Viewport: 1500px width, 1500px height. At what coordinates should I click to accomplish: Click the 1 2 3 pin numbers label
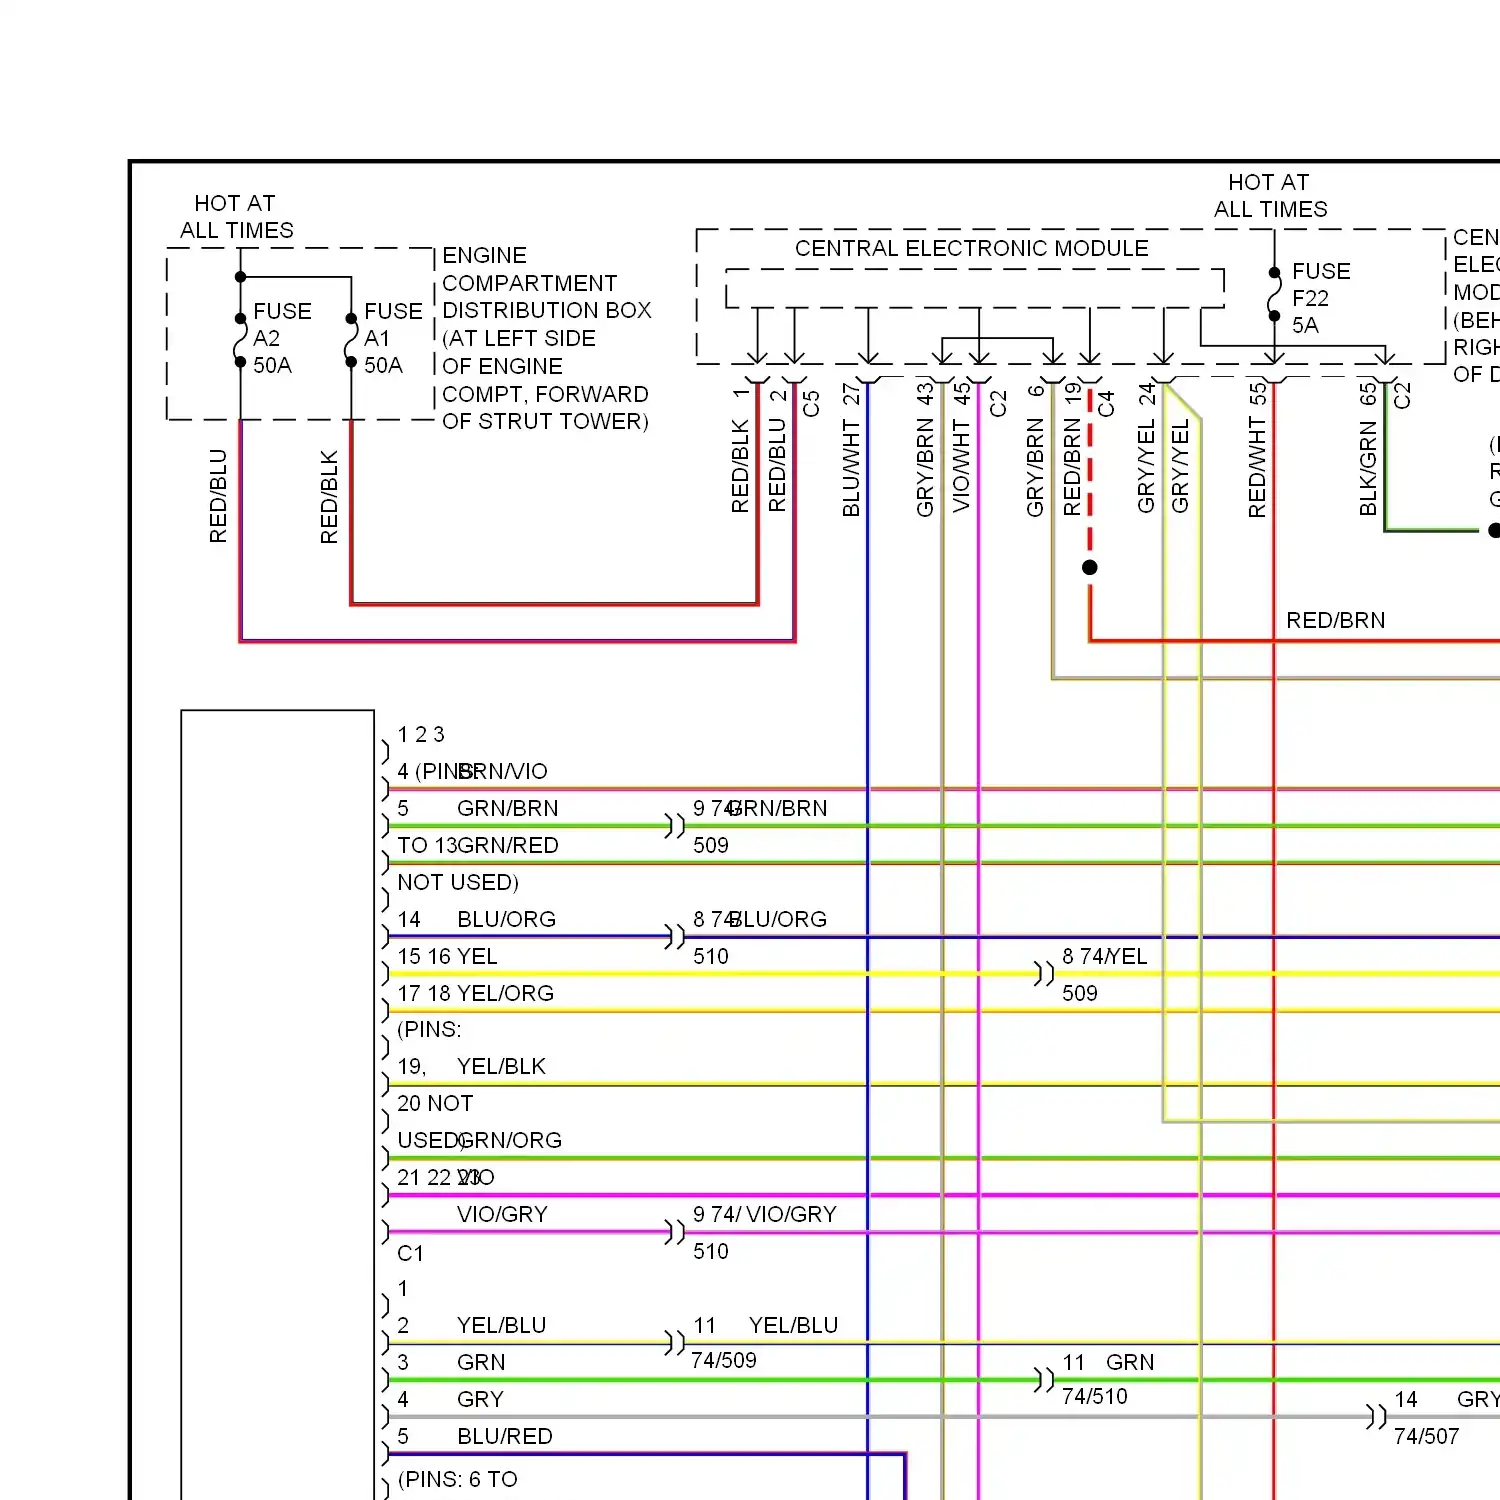(x=421, y=734)
